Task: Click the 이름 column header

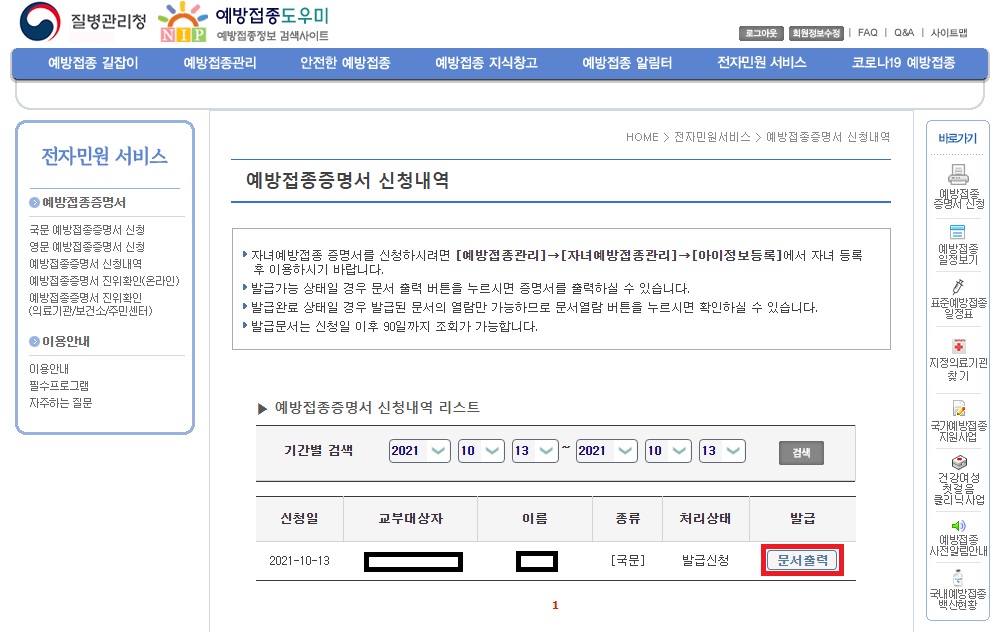Action: click(535, 519)
